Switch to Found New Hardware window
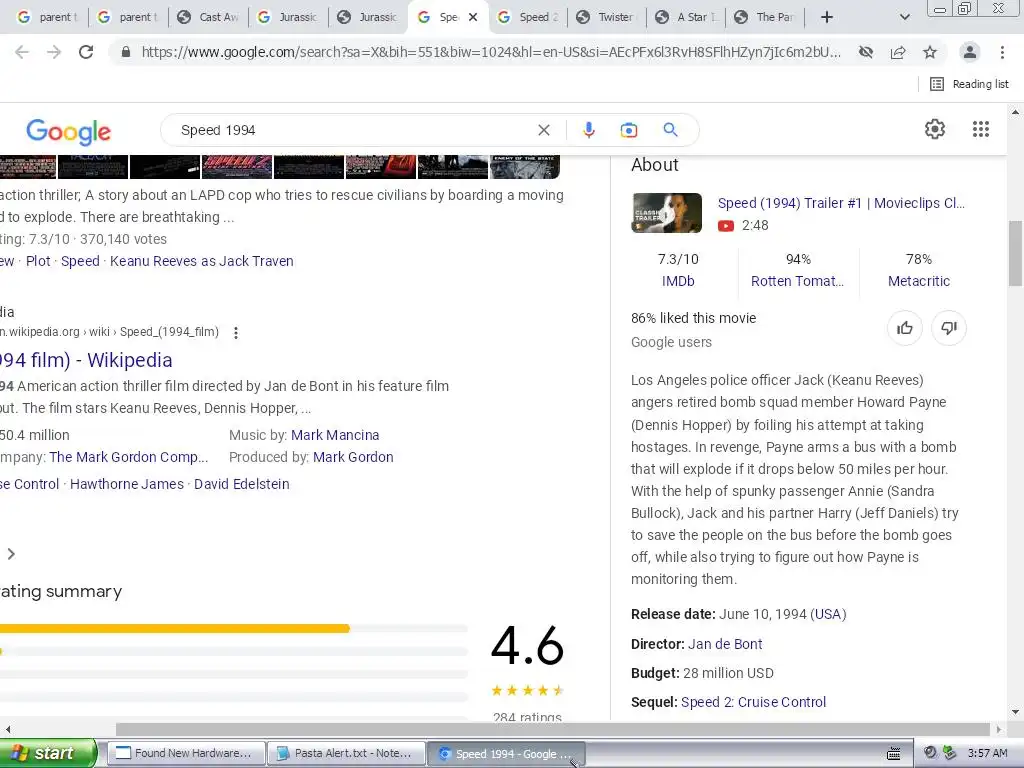 tap(185, 753)
